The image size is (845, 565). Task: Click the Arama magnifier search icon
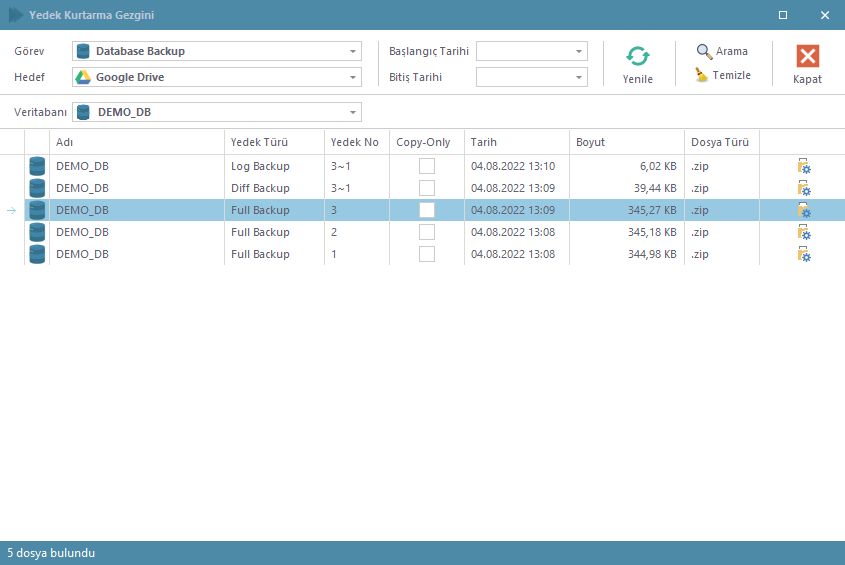point(705,51)
